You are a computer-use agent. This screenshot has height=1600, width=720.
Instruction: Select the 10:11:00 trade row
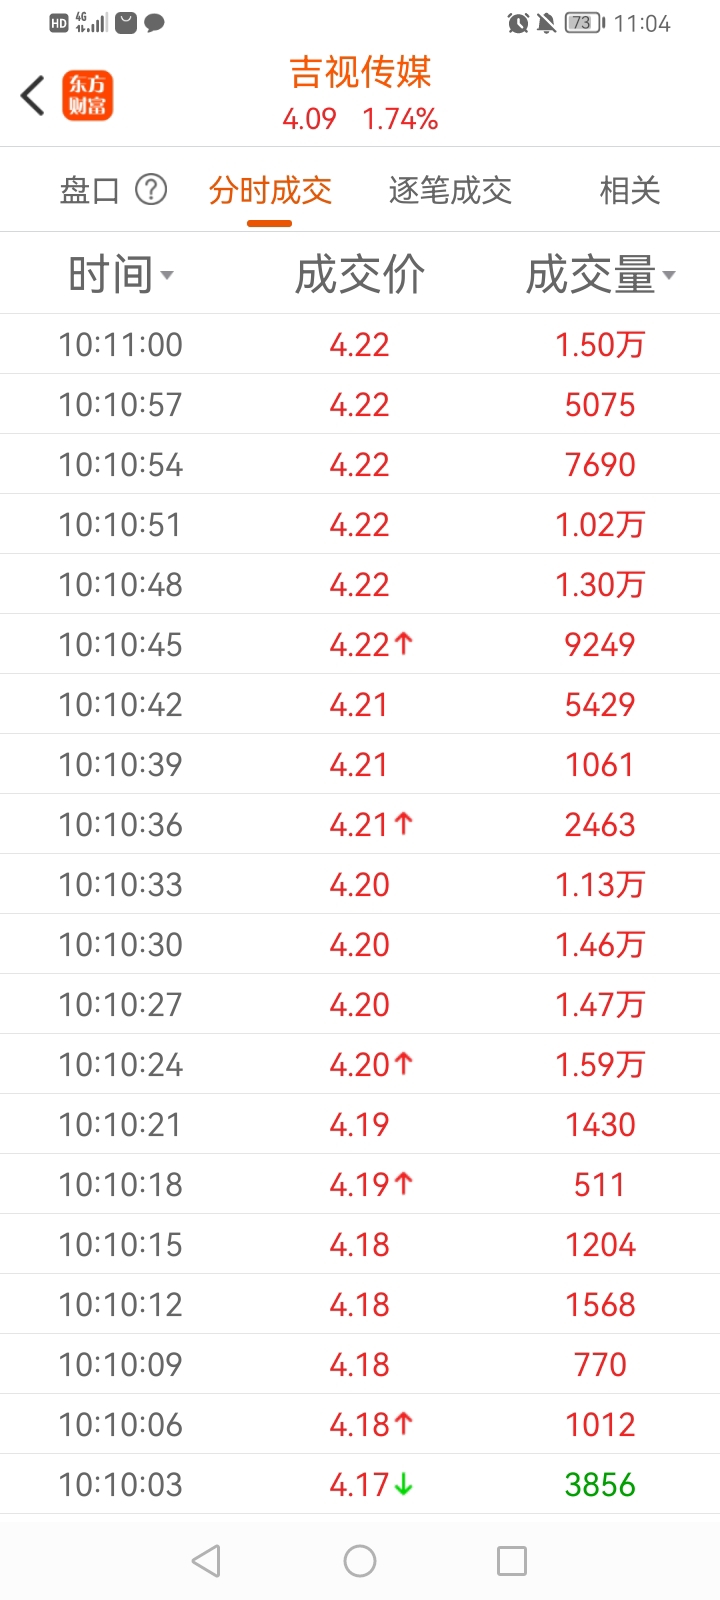(360, 344)
